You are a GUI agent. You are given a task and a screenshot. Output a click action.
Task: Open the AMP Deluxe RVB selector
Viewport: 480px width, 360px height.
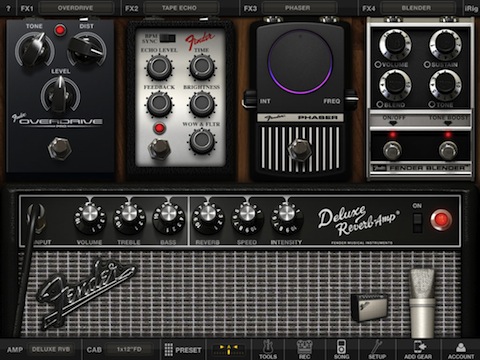[x=51, y=349]
